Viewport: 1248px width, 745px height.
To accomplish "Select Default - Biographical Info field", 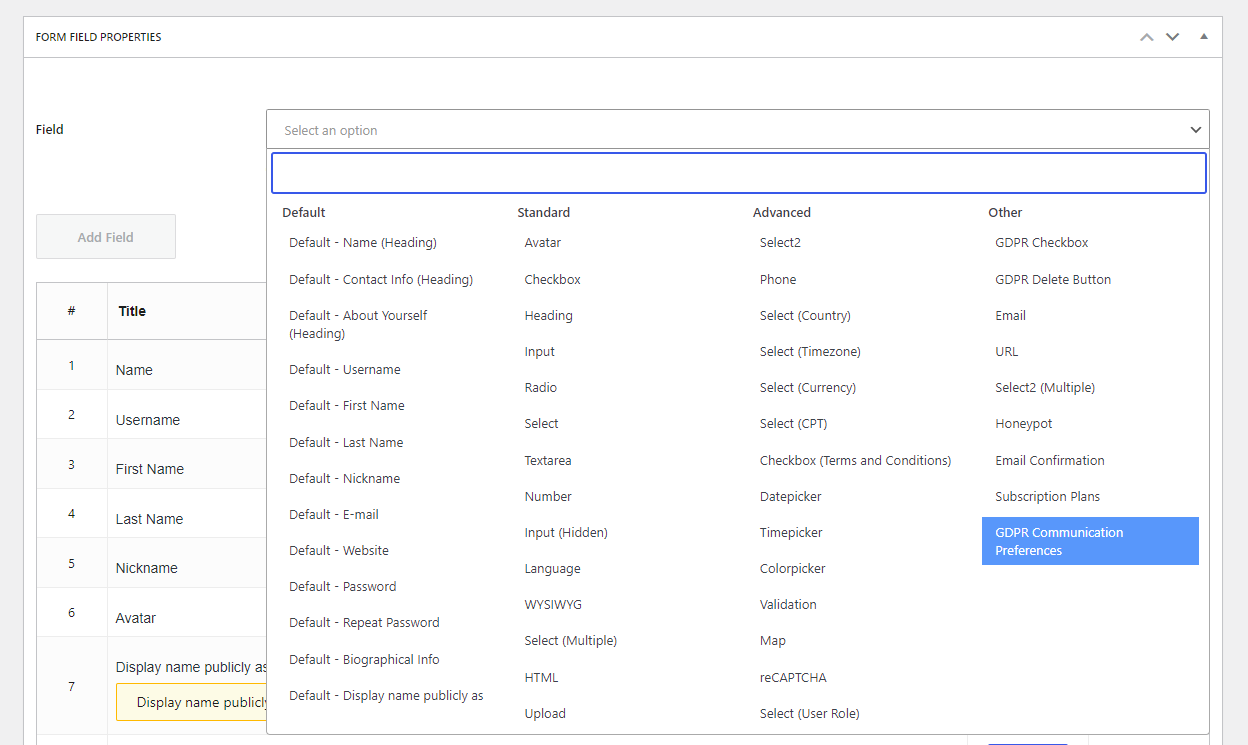I will 364,660.
